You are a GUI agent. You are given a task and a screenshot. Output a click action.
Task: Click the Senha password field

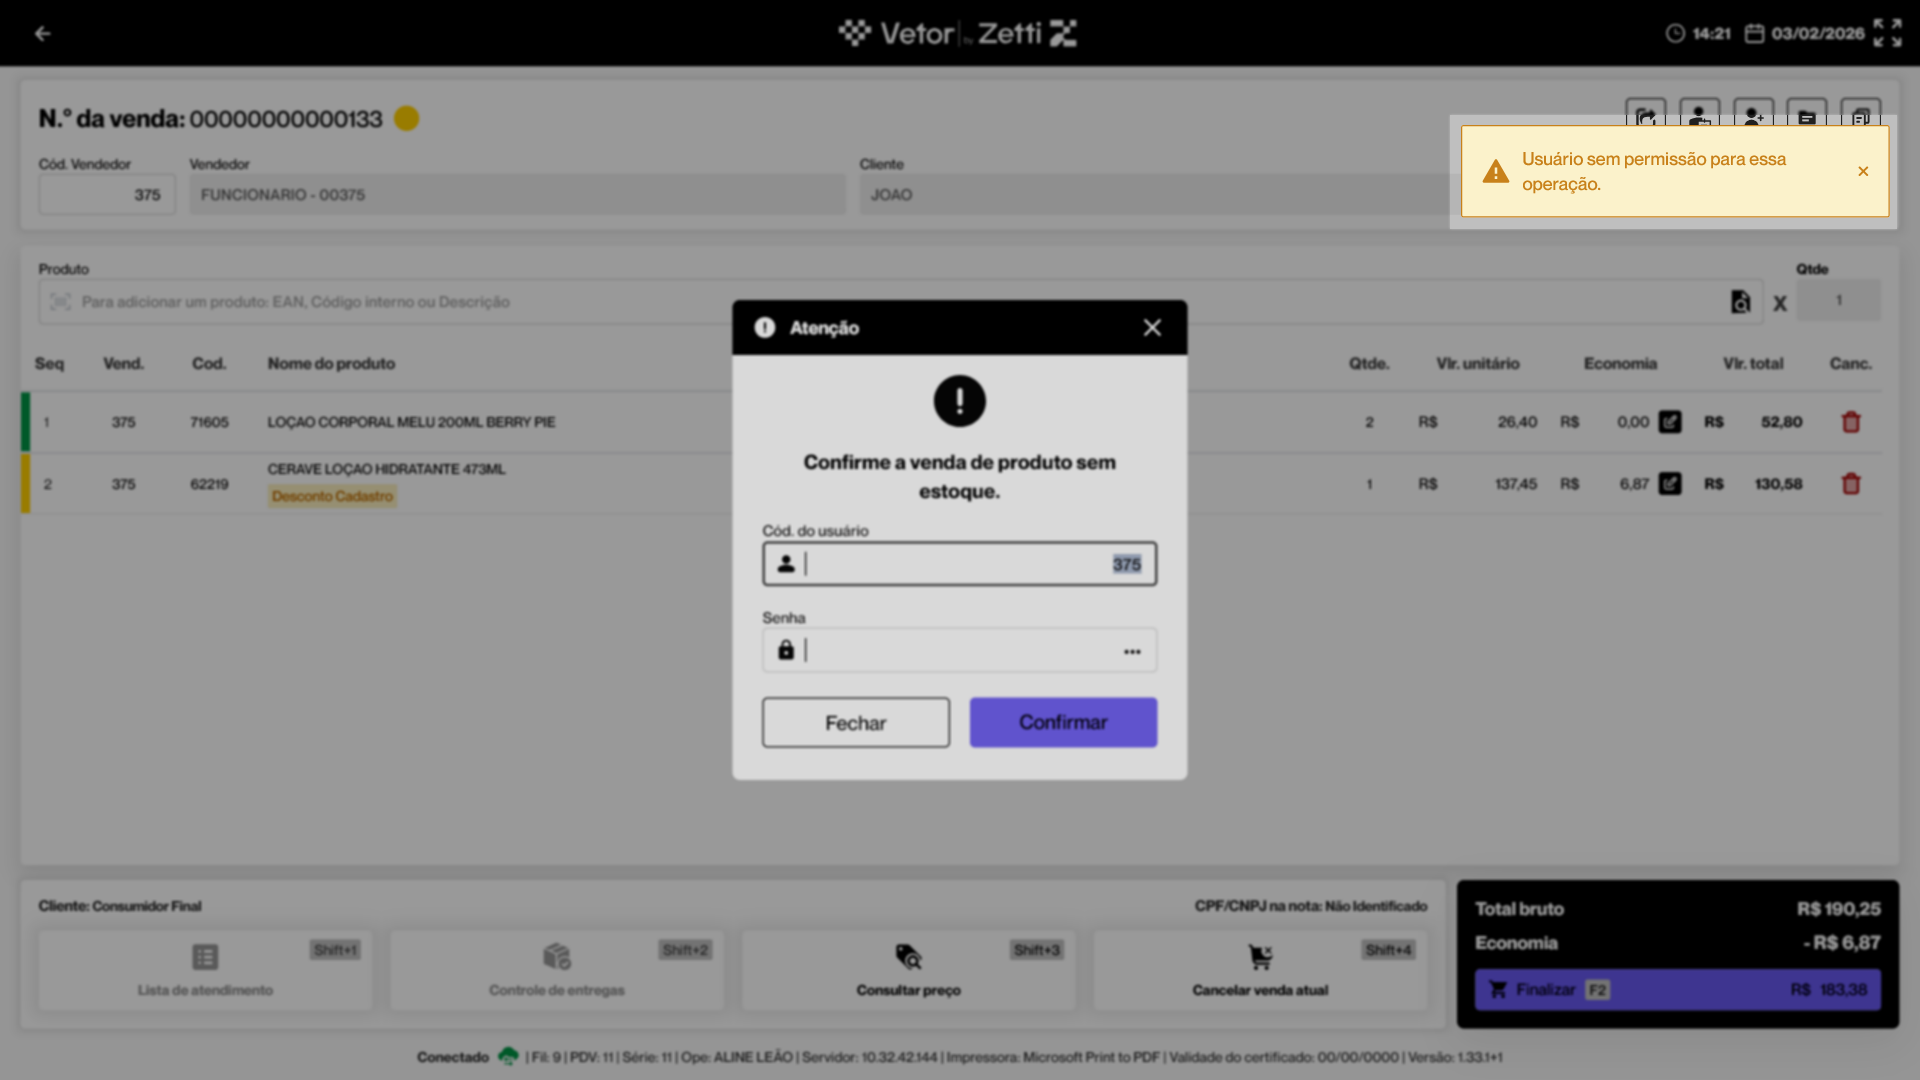pyautogui.click(x=958, y=651)
